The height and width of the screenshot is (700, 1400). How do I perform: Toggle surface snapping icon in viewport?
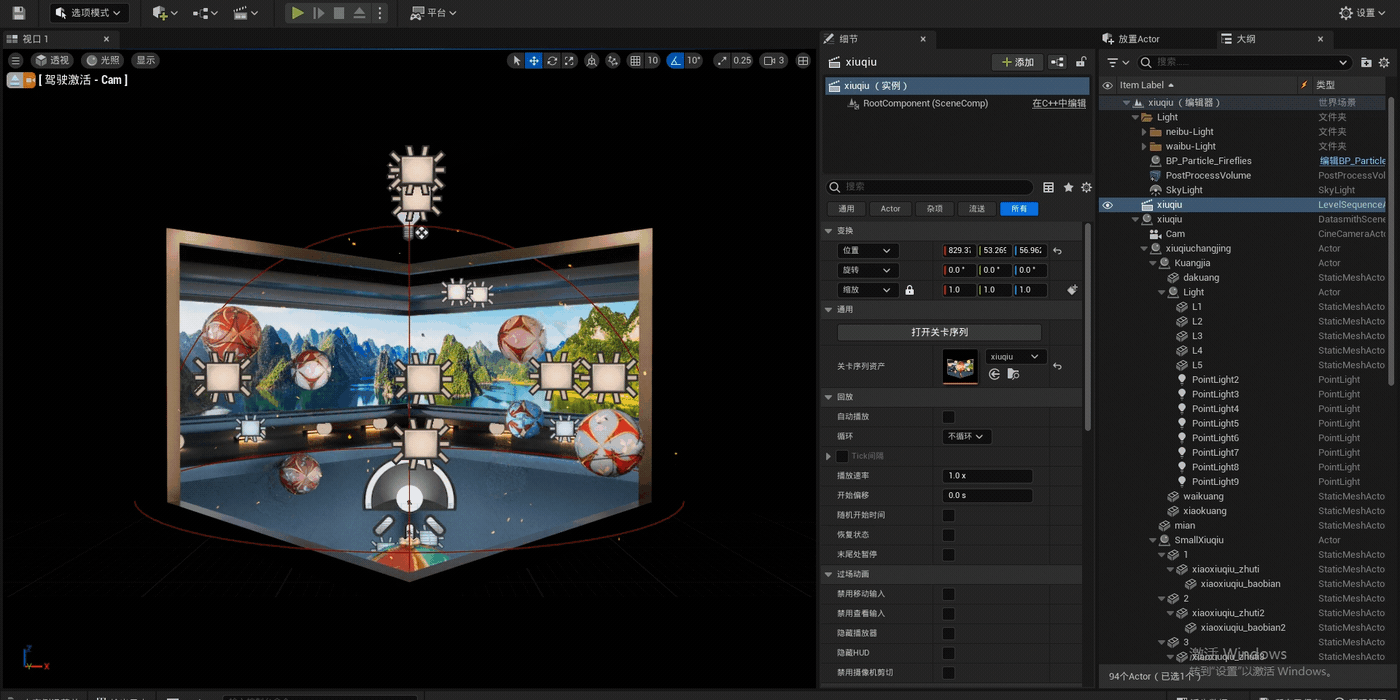pos(613,61)
